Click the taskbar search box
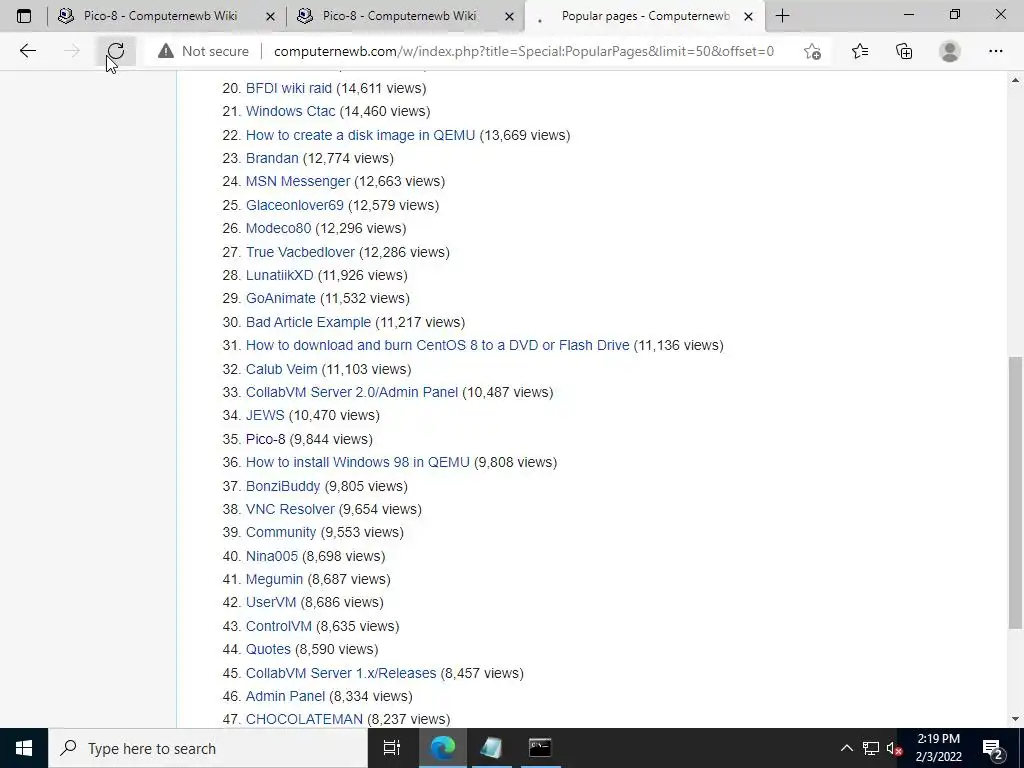 208,748
